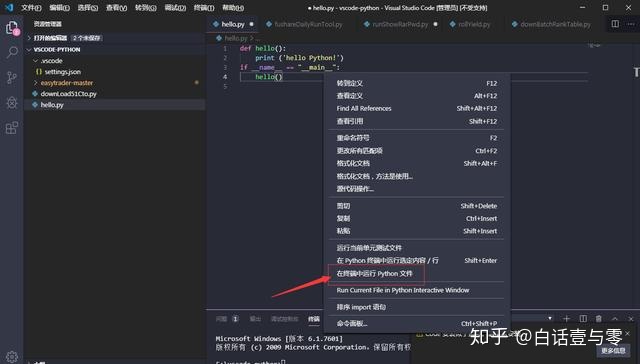
Task: Click the kill terminal trash icon
Action: pos(598,318)
